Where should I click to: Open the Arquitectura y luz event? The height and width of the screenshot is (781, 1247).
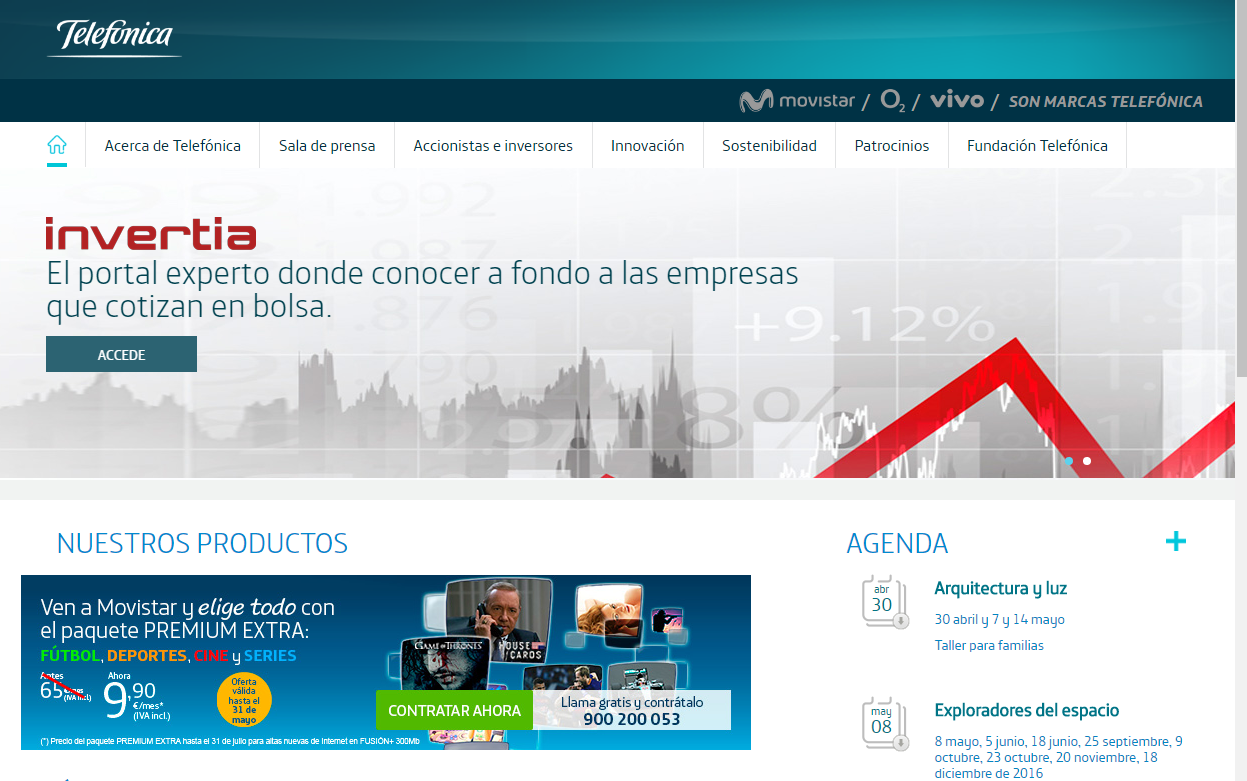1001,588
